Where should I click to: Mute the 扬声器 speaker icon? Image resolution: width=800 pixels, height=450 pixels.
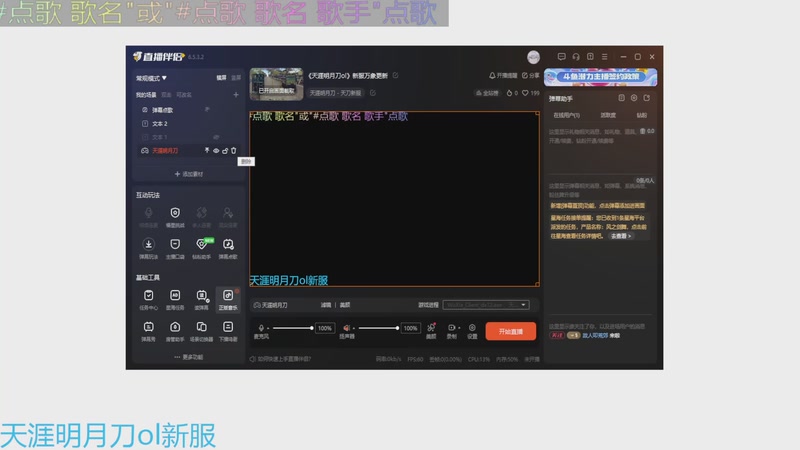(x=346, y=328)
